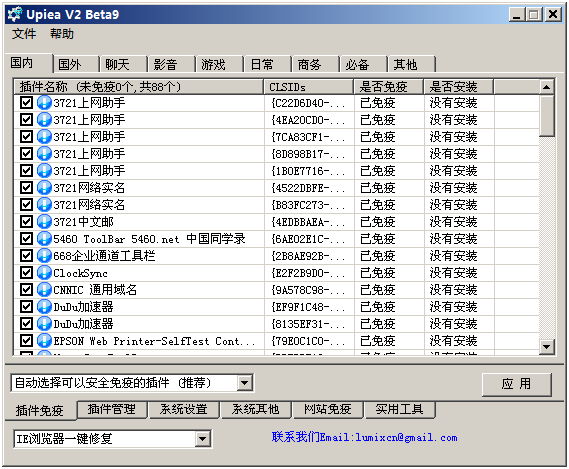The image size is (569, 469).
Task: Select the CLSID cell {79E0C1C0-...
Action: pyautogui.click(x=308, y=341)
